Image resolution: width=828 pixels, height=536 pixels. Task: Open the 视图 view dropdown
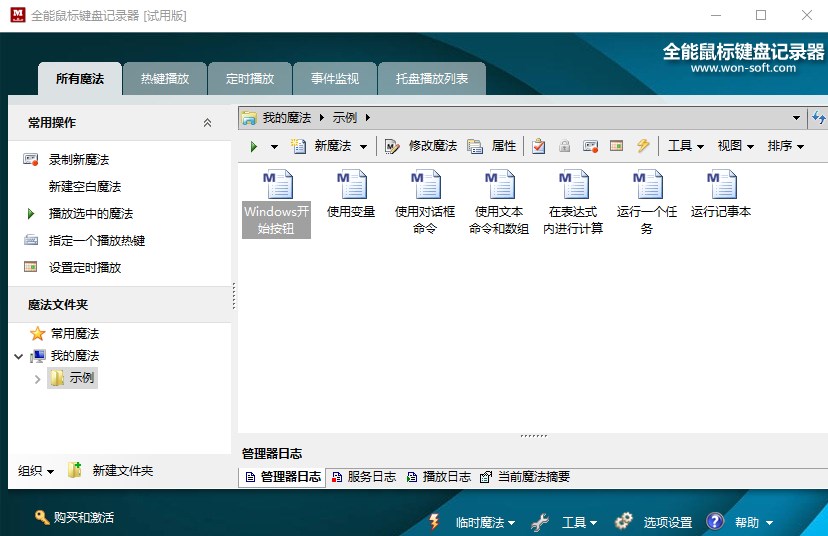[736, 146]
